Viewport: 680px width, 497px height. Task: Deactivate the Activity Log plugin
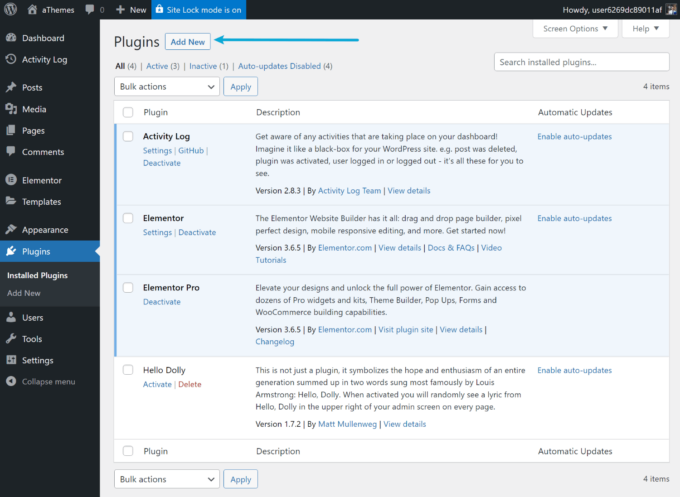click(162, 163)
